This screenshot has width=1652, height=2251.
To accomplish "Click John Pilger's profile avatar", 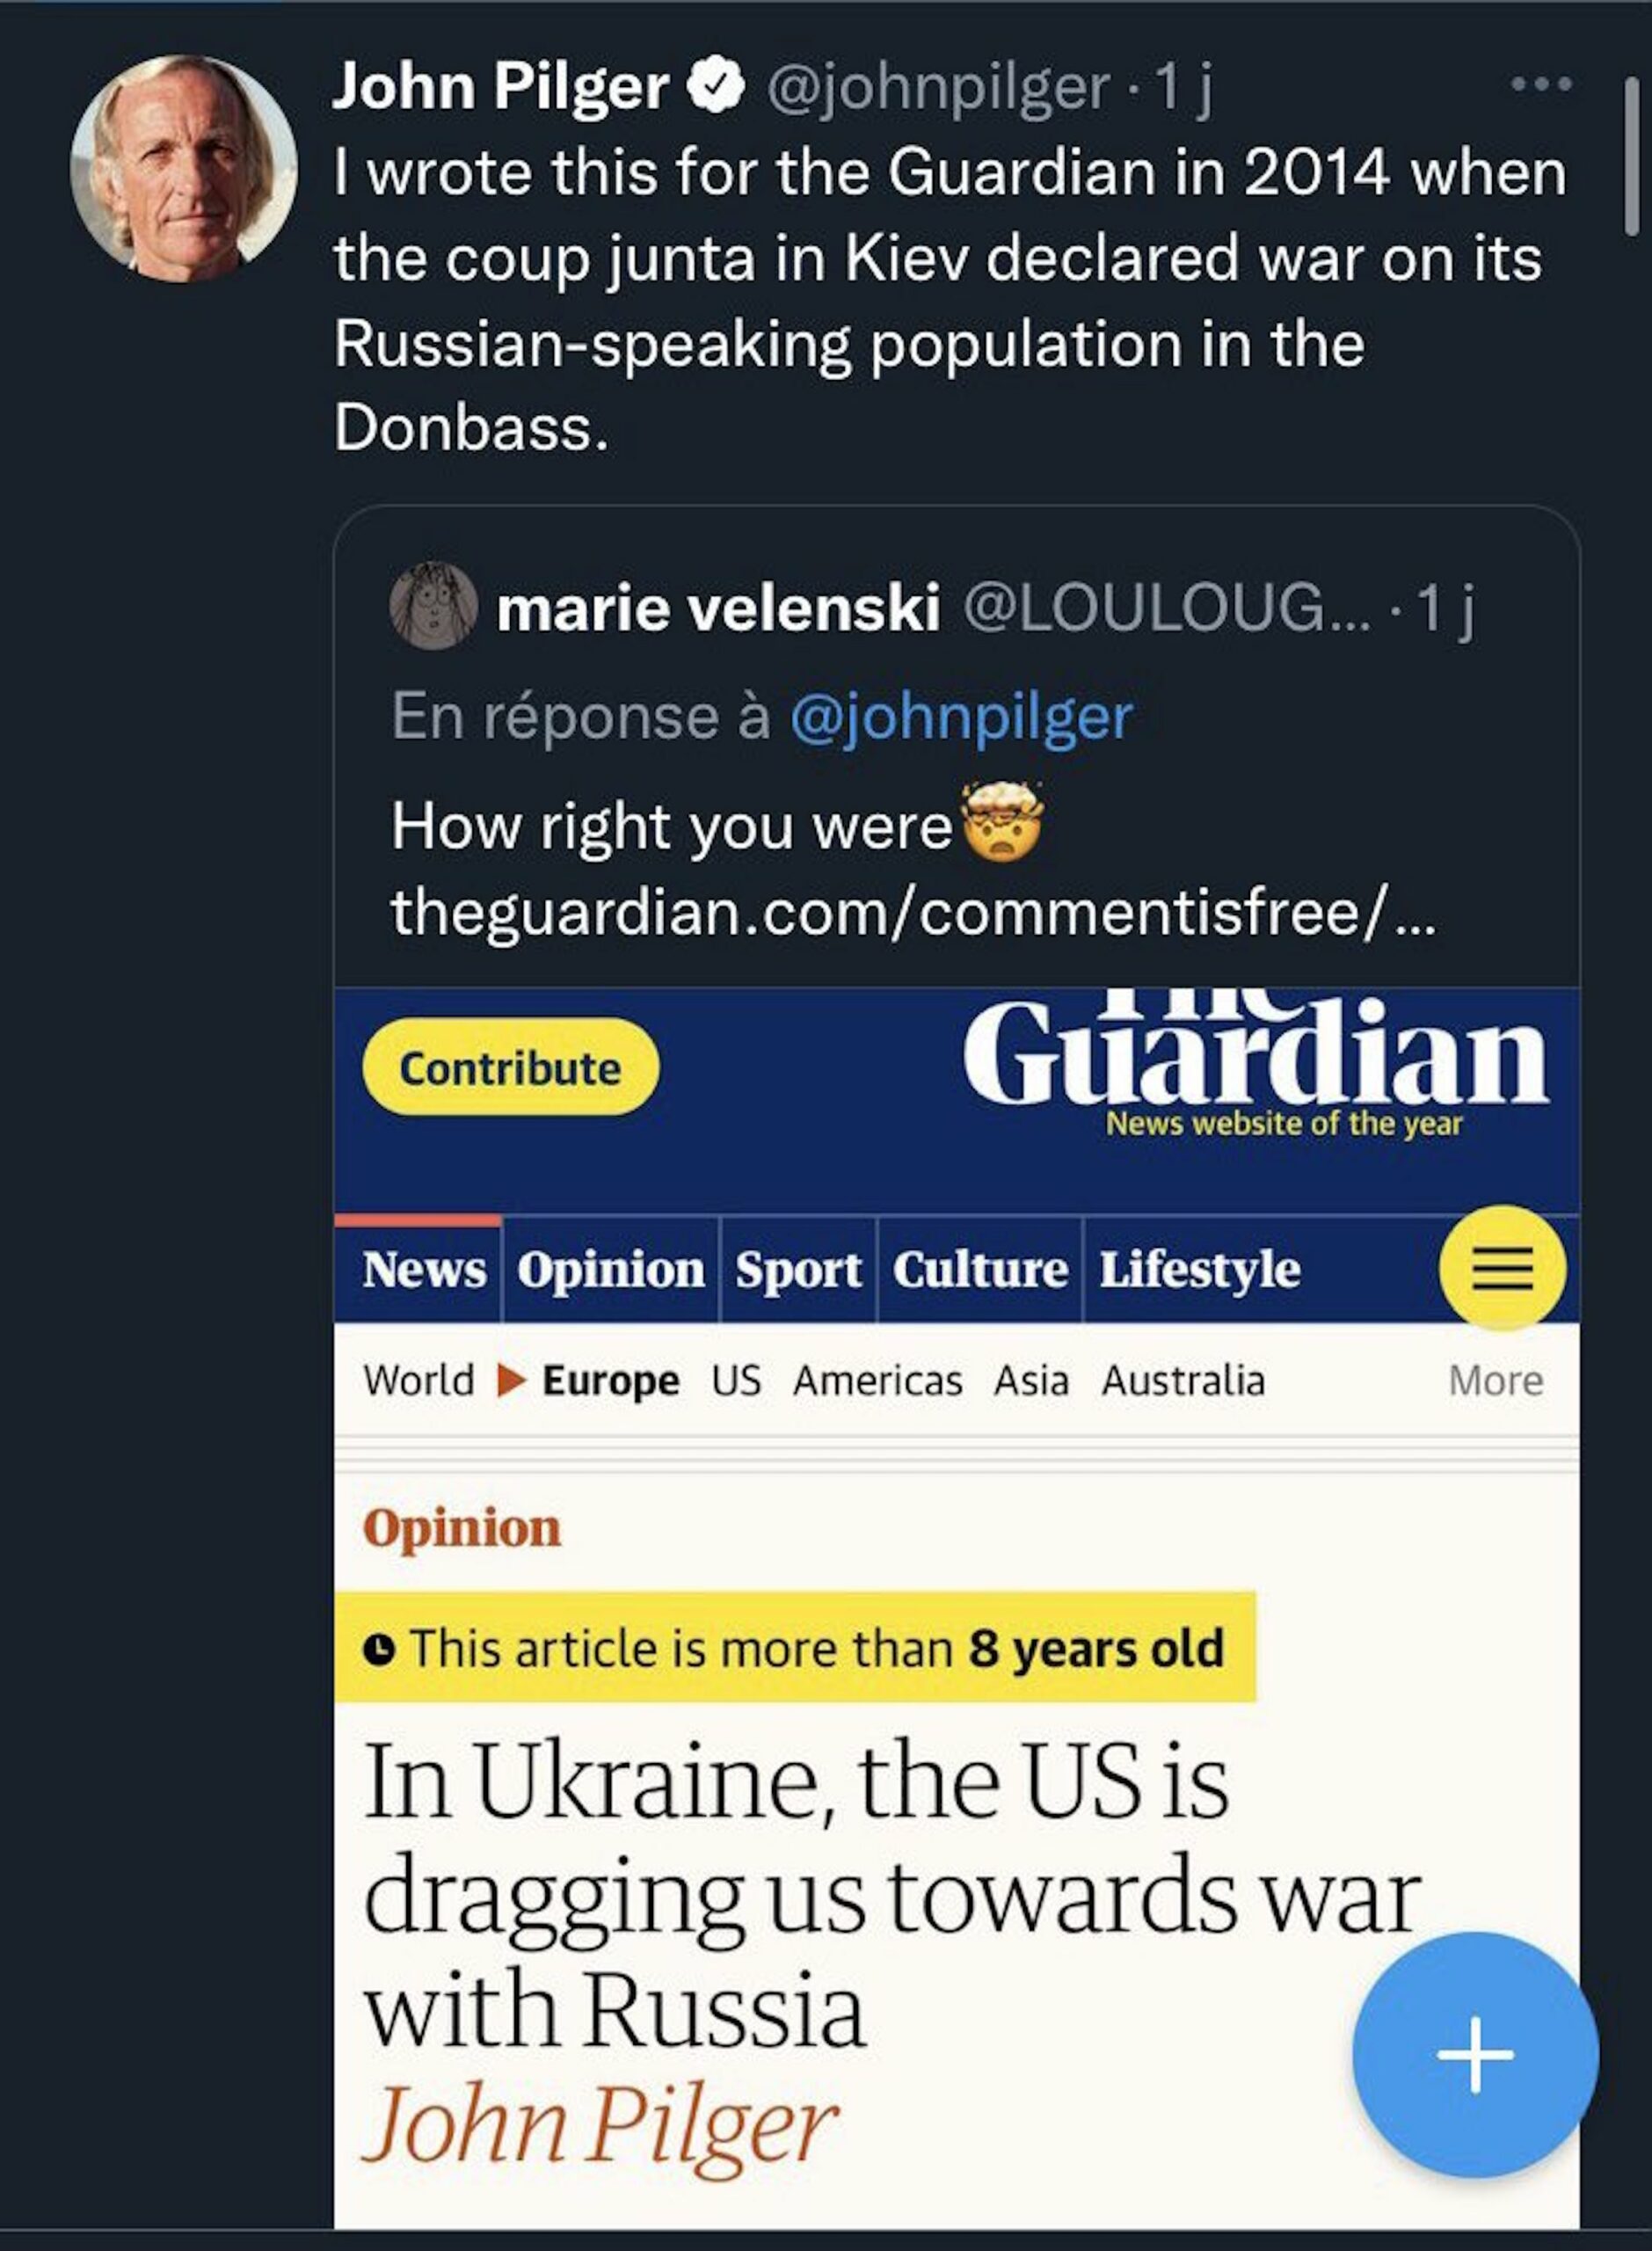I will click(x=184, y=169).
